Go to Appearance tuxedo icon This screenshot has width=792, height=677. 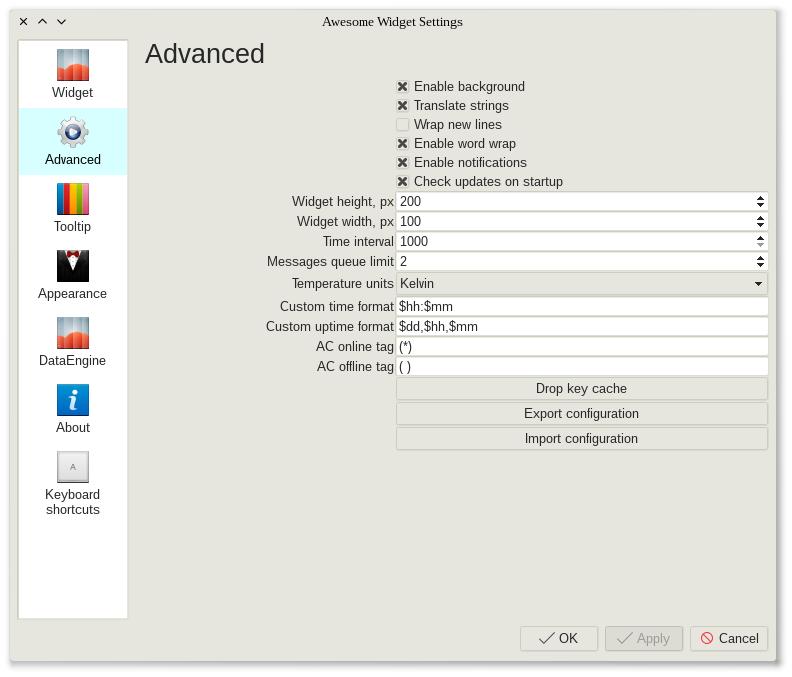click(73, 266)
